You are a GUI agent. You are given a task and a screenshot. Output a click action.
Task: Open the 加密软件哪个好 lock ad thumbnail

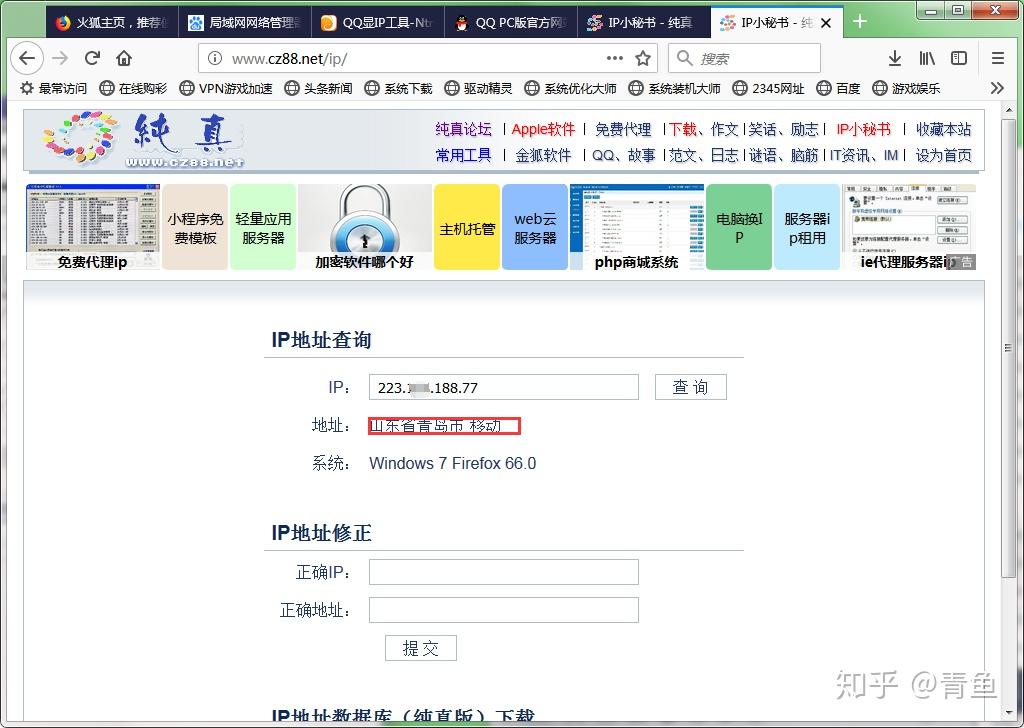click(364, 227)
